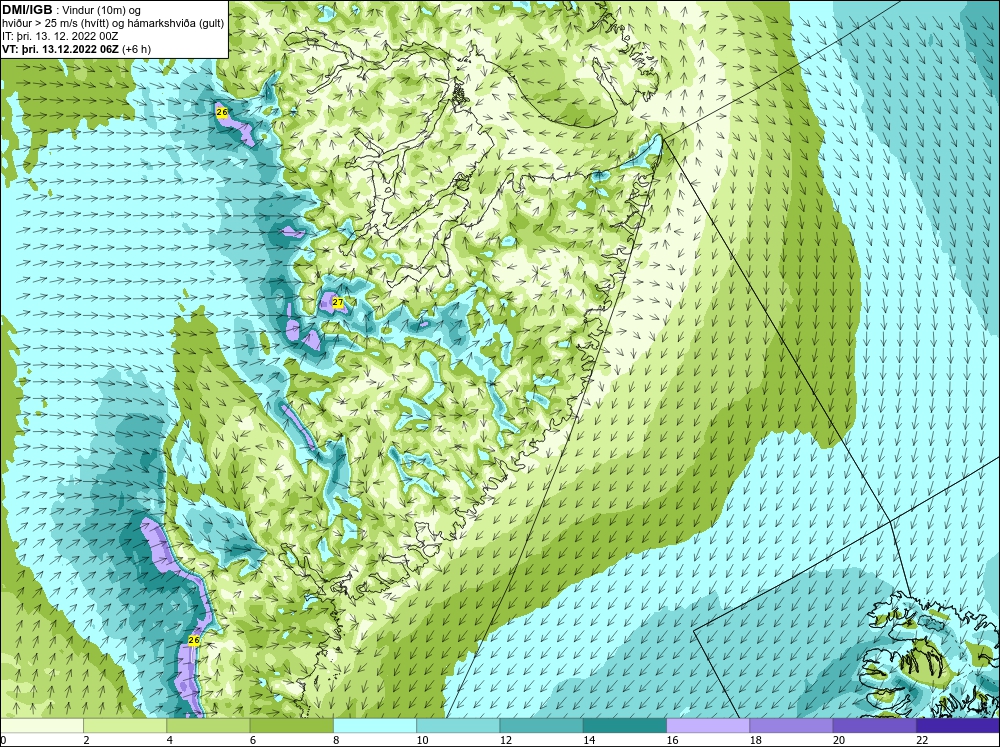This screenshot has height=747, width=1000.
Task: Click the DMI/IGB title text
Action: (x=27, y=10)
